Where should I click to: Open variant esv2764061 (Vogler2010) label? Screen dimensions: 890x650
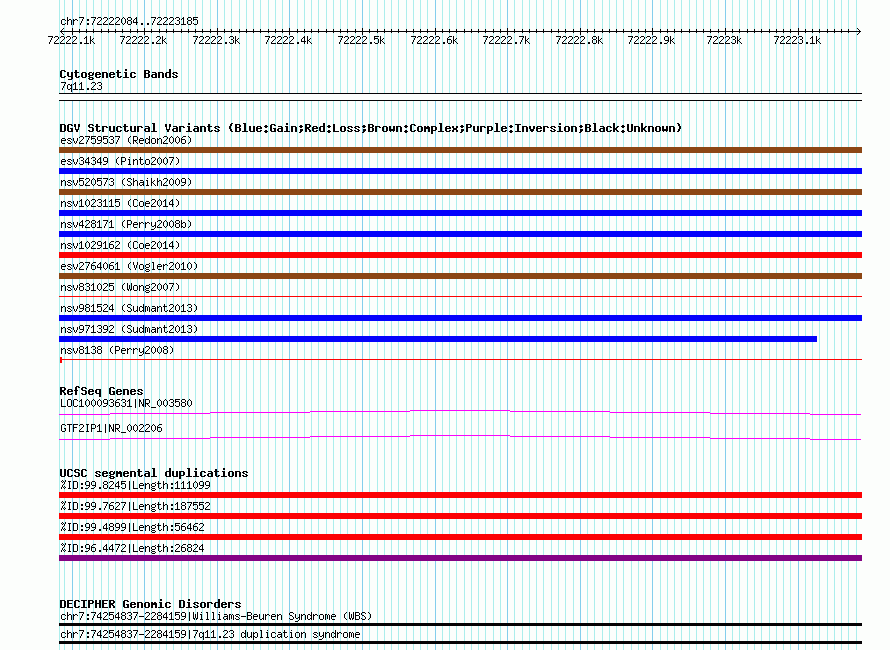(x=129, y=266)
